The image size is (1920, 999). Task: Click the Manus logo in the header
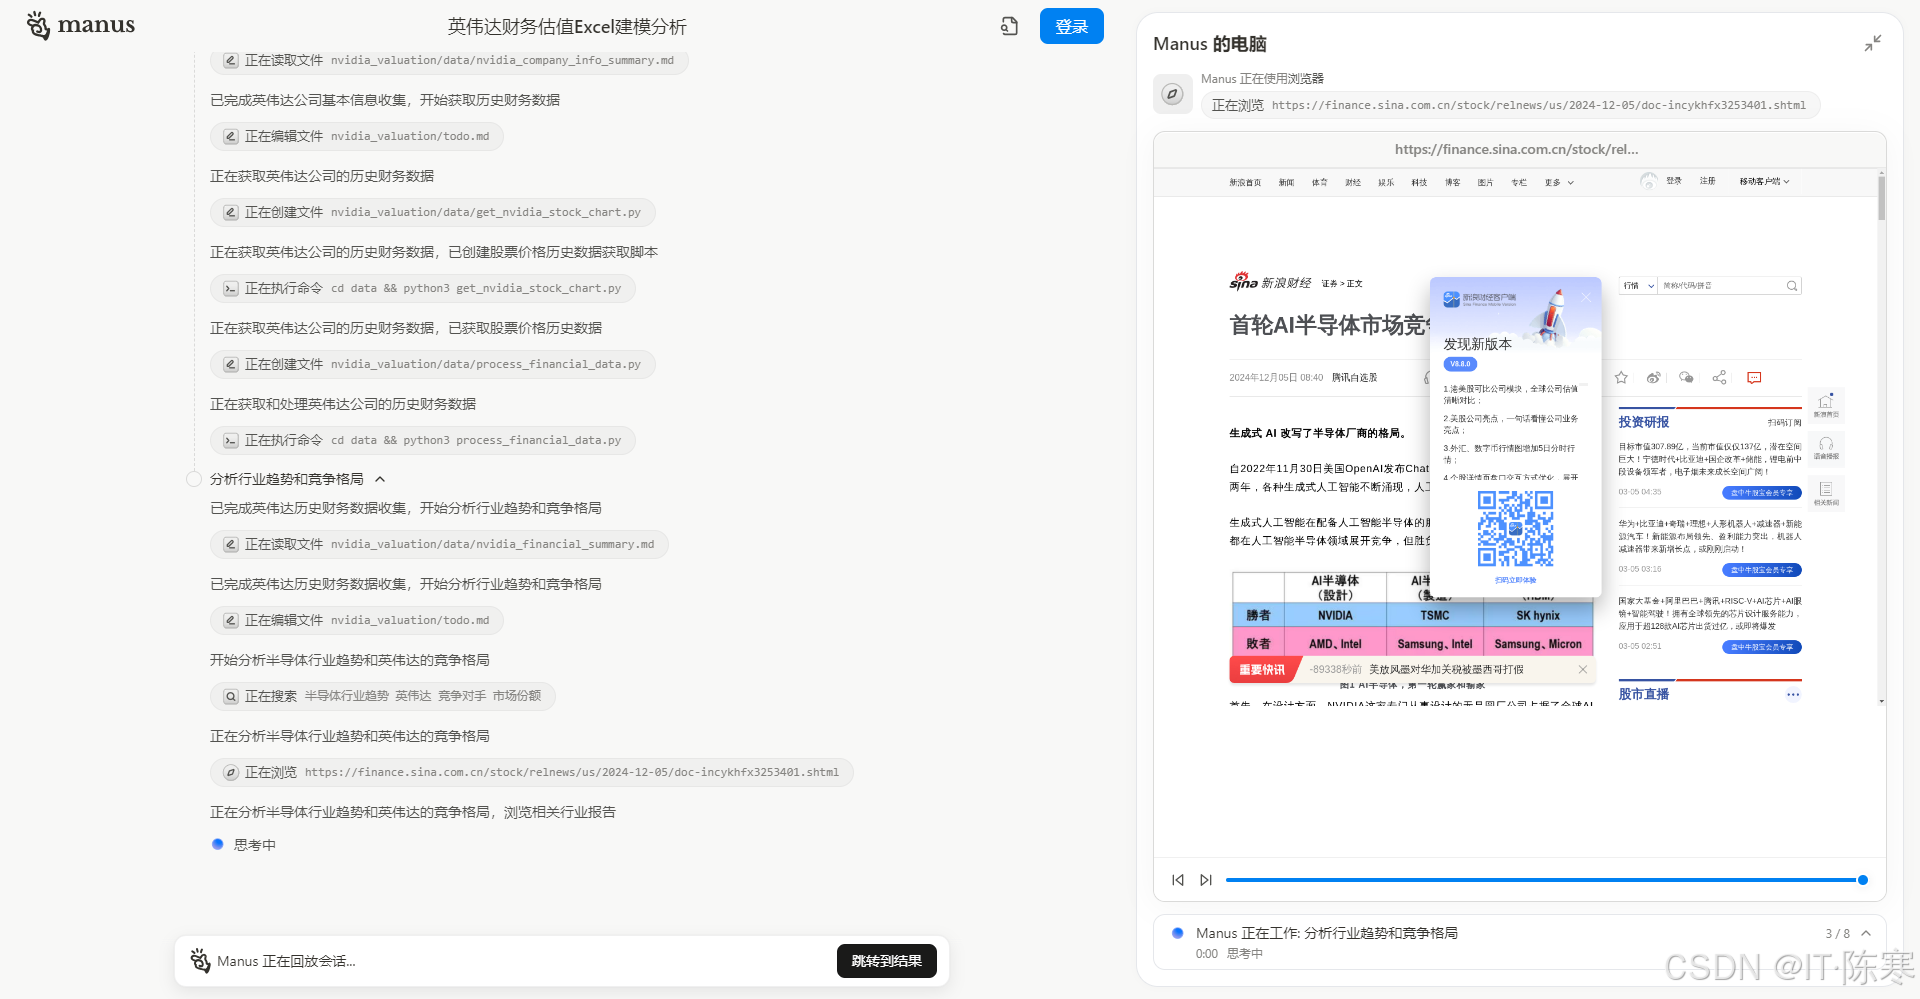point(81,25)
